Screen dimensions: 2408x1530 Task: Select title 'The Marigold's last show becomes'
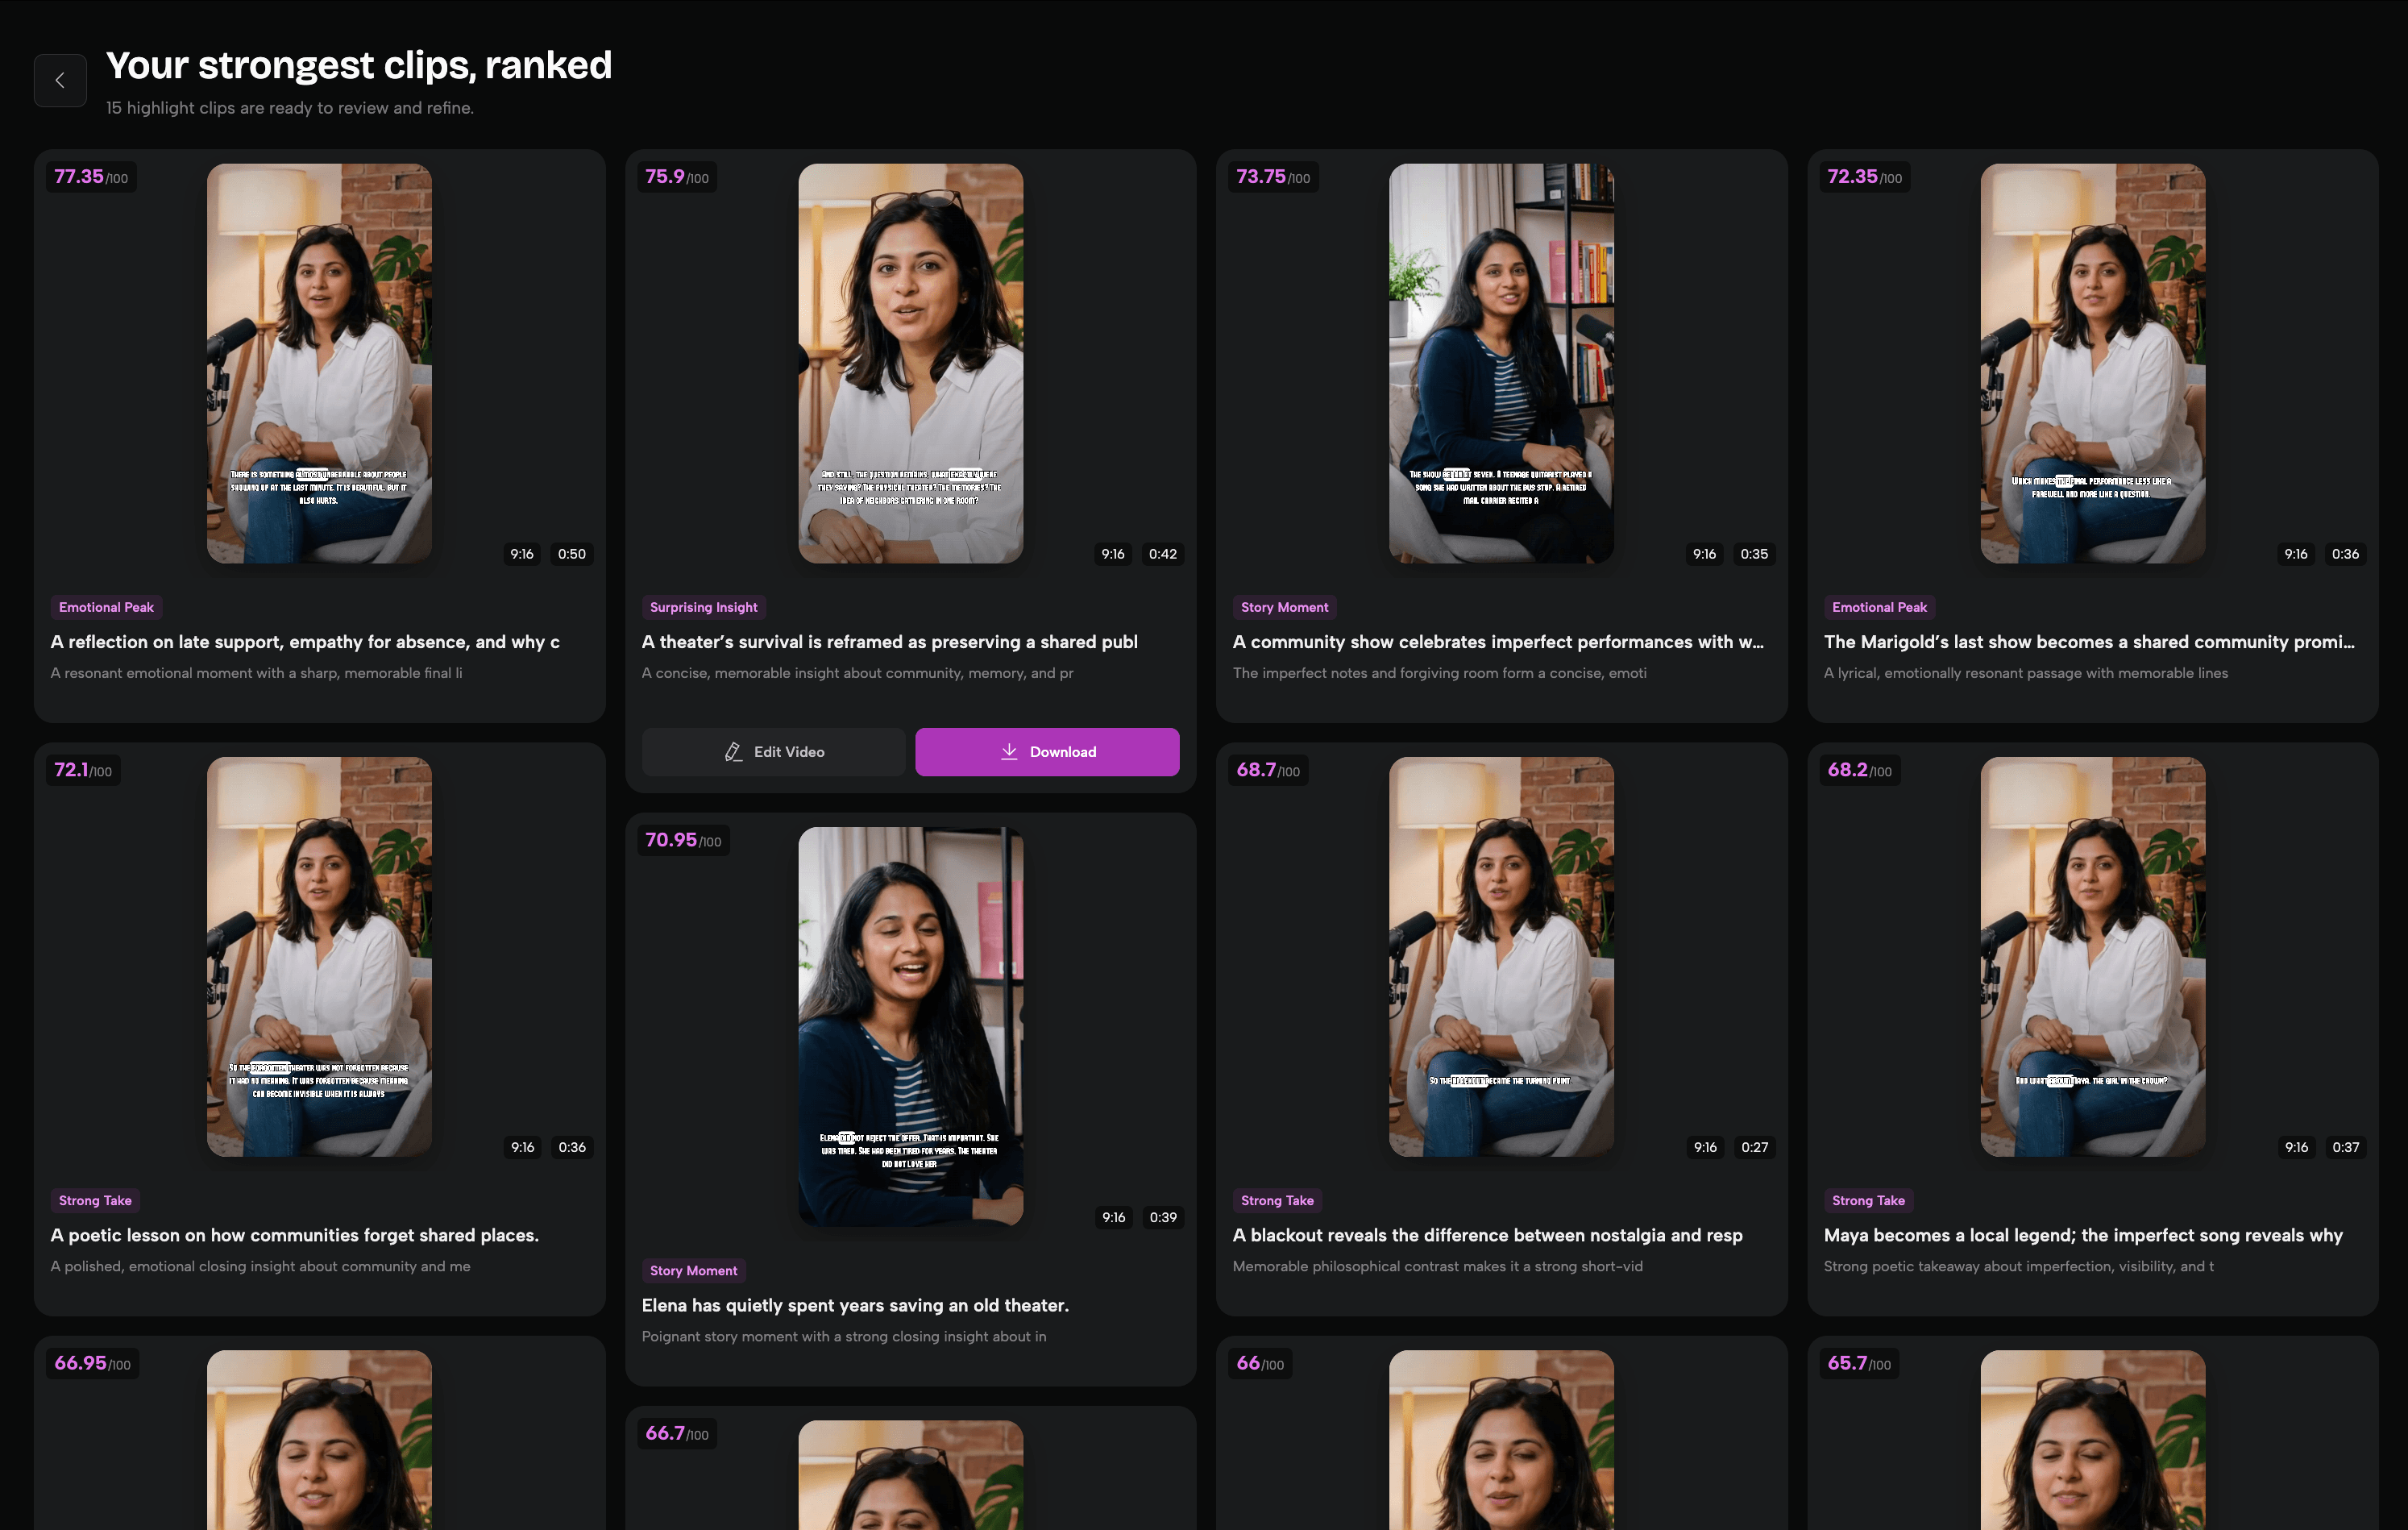click(x=2089, y=642)
